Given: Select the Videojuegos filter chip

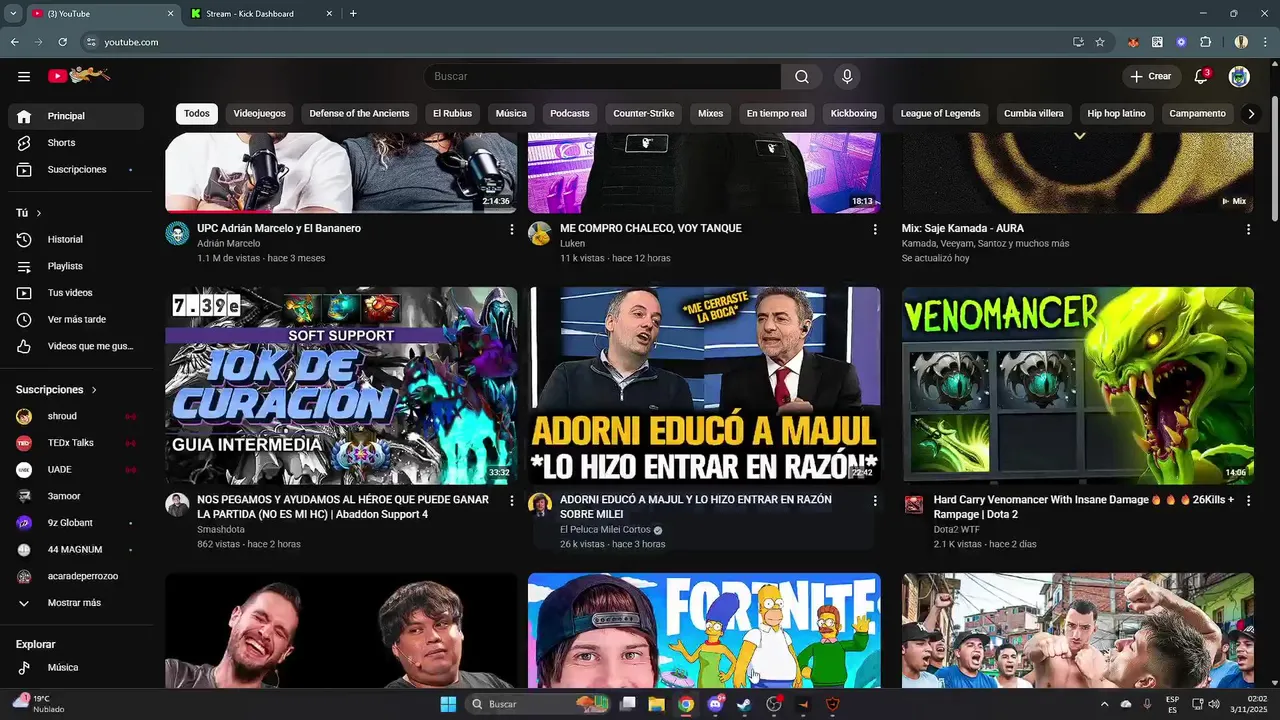Looking at the screenshot, I should 259,114.
